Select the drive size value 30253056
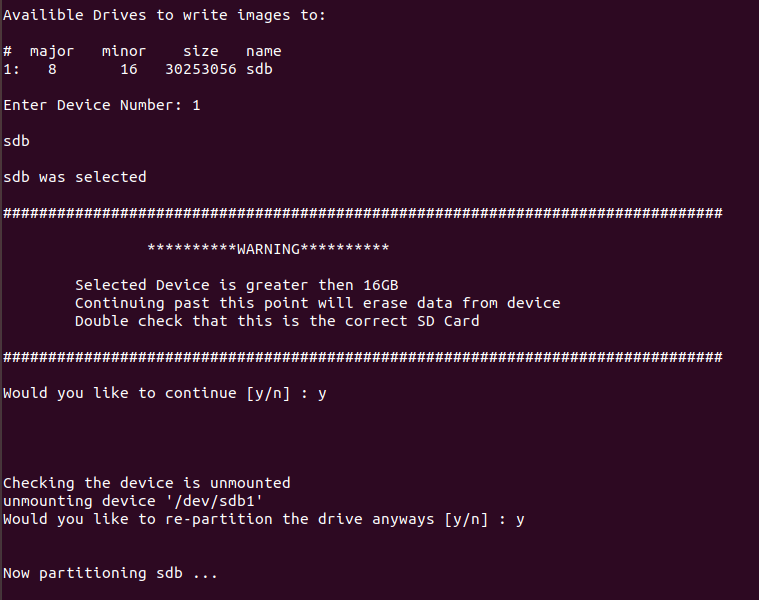Viewport: 759px width, 600px height. tap(200, 69)
